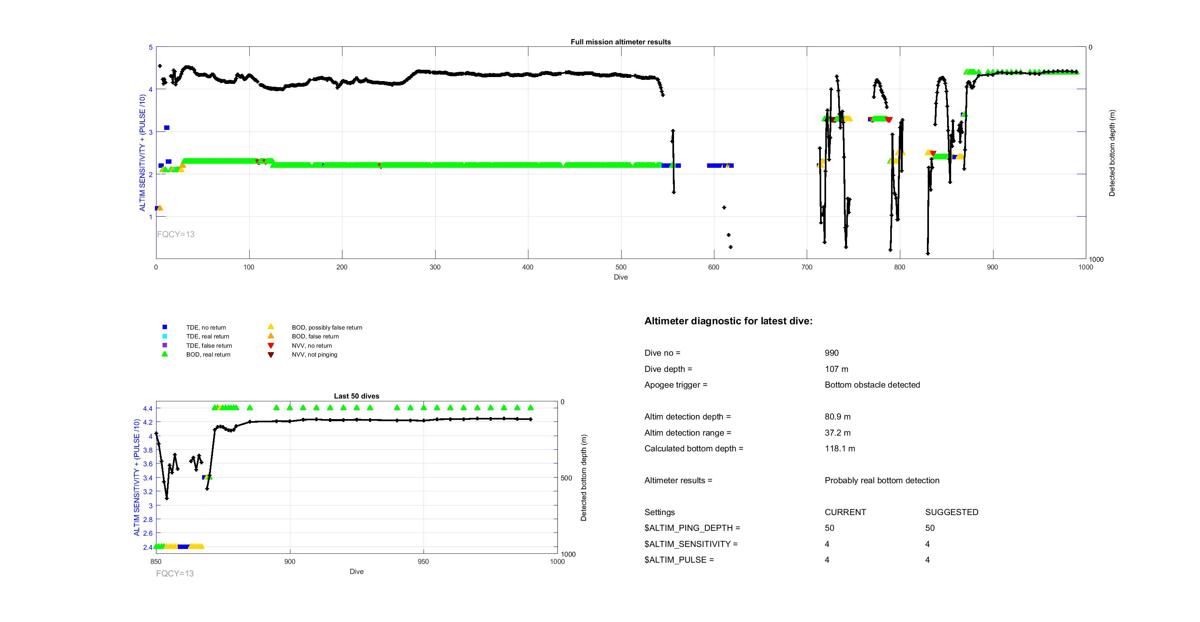Click the orange triangle beside 'BOD, false return'
Image resolution: width=1200 pixels, height=622 pixels.
tap(270, 336)
